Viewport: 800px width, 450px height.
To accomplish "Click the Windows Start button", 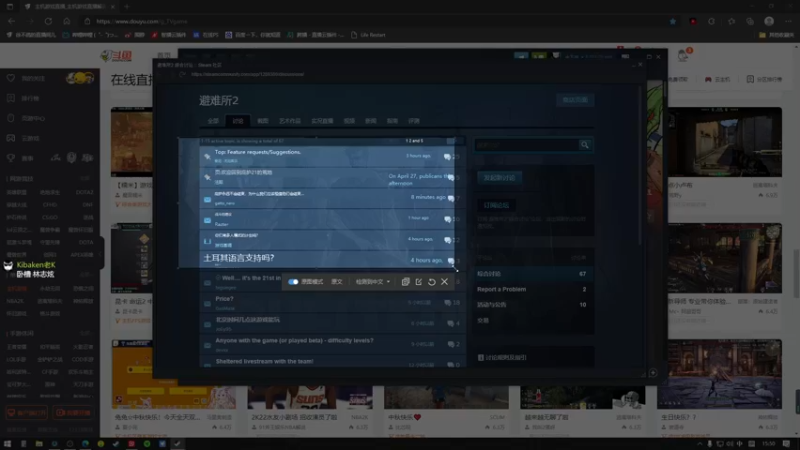I will (x=8, y=444).
